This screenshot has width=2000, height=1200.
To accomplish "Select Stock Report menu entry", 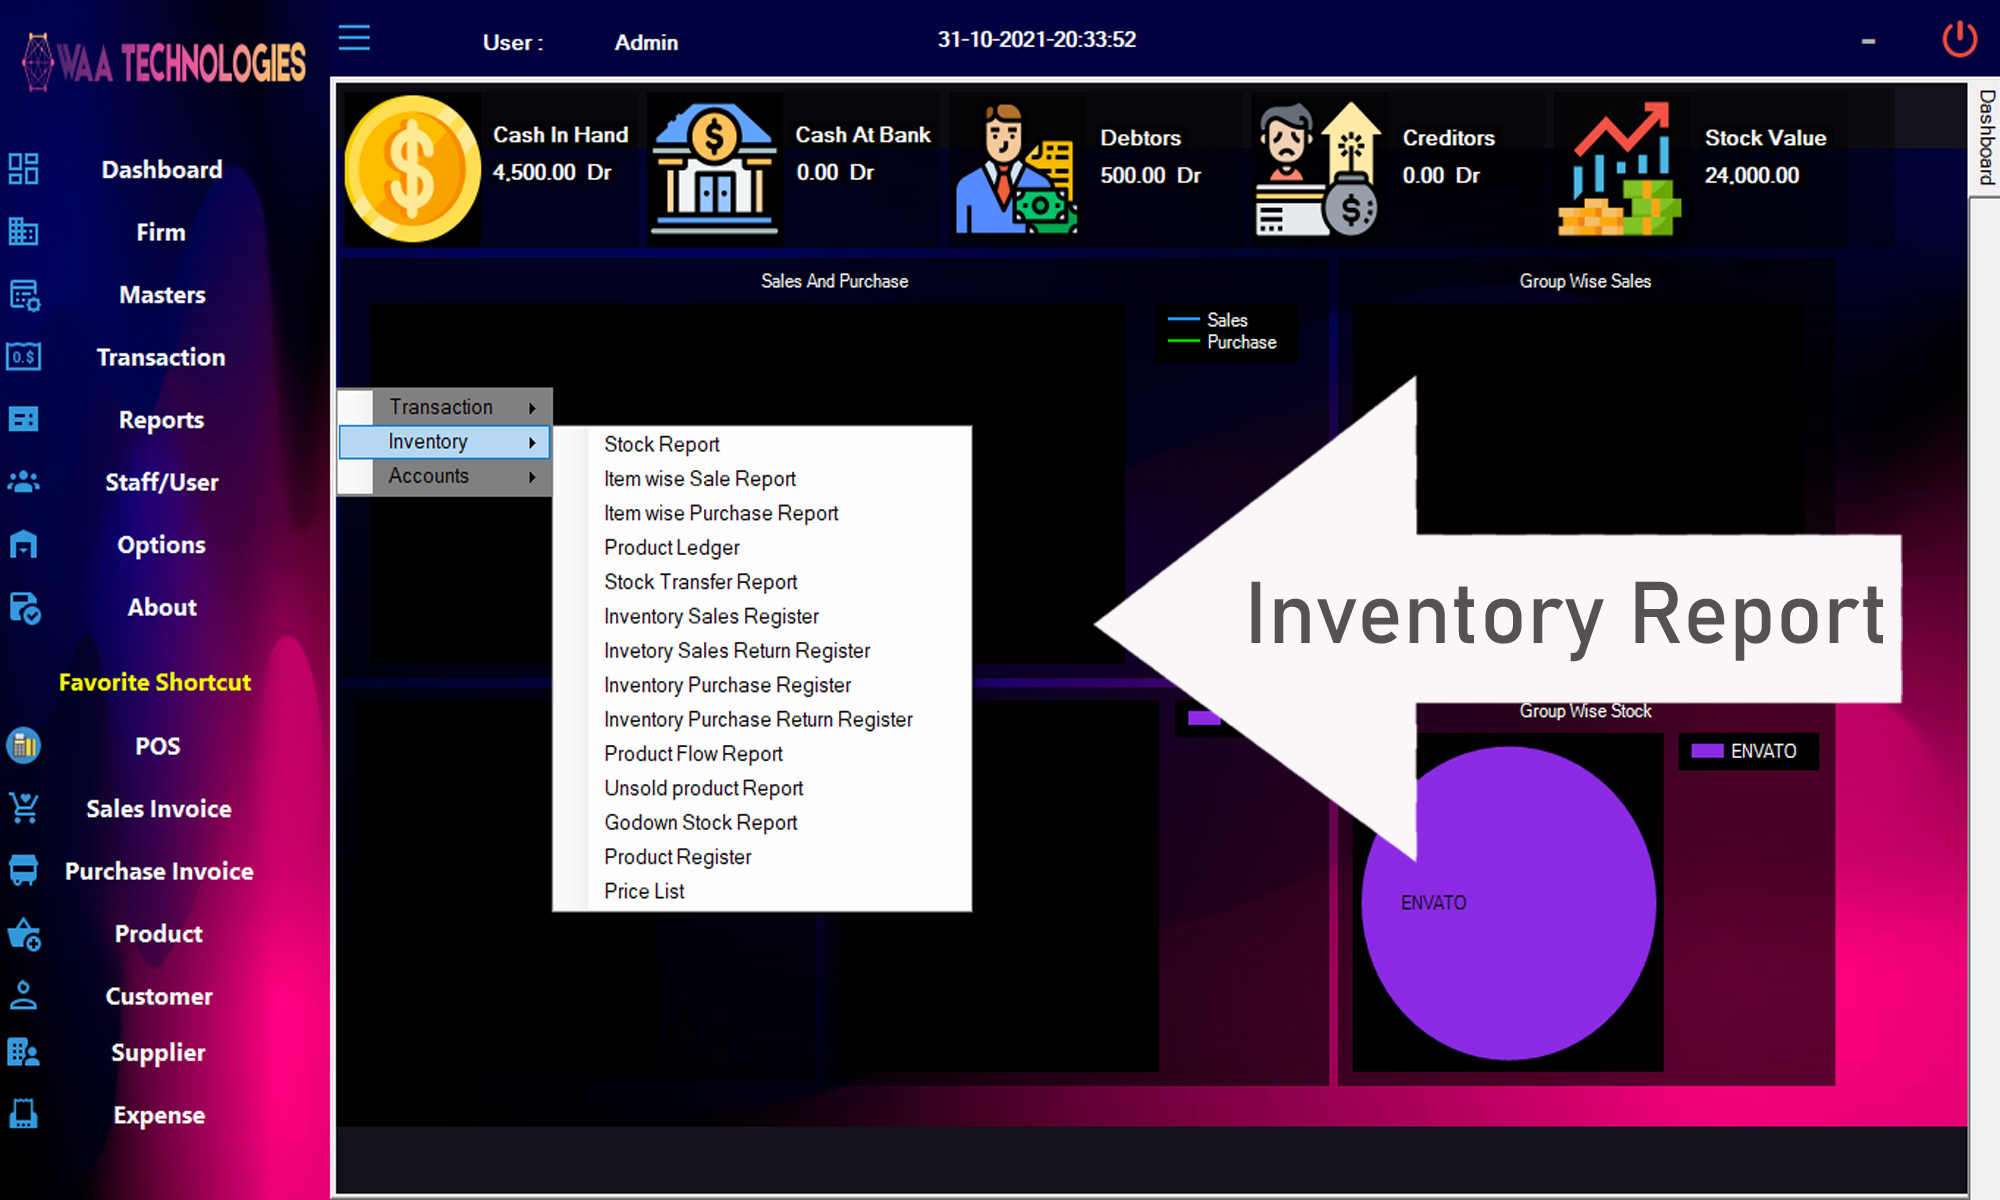I will 661,444.
